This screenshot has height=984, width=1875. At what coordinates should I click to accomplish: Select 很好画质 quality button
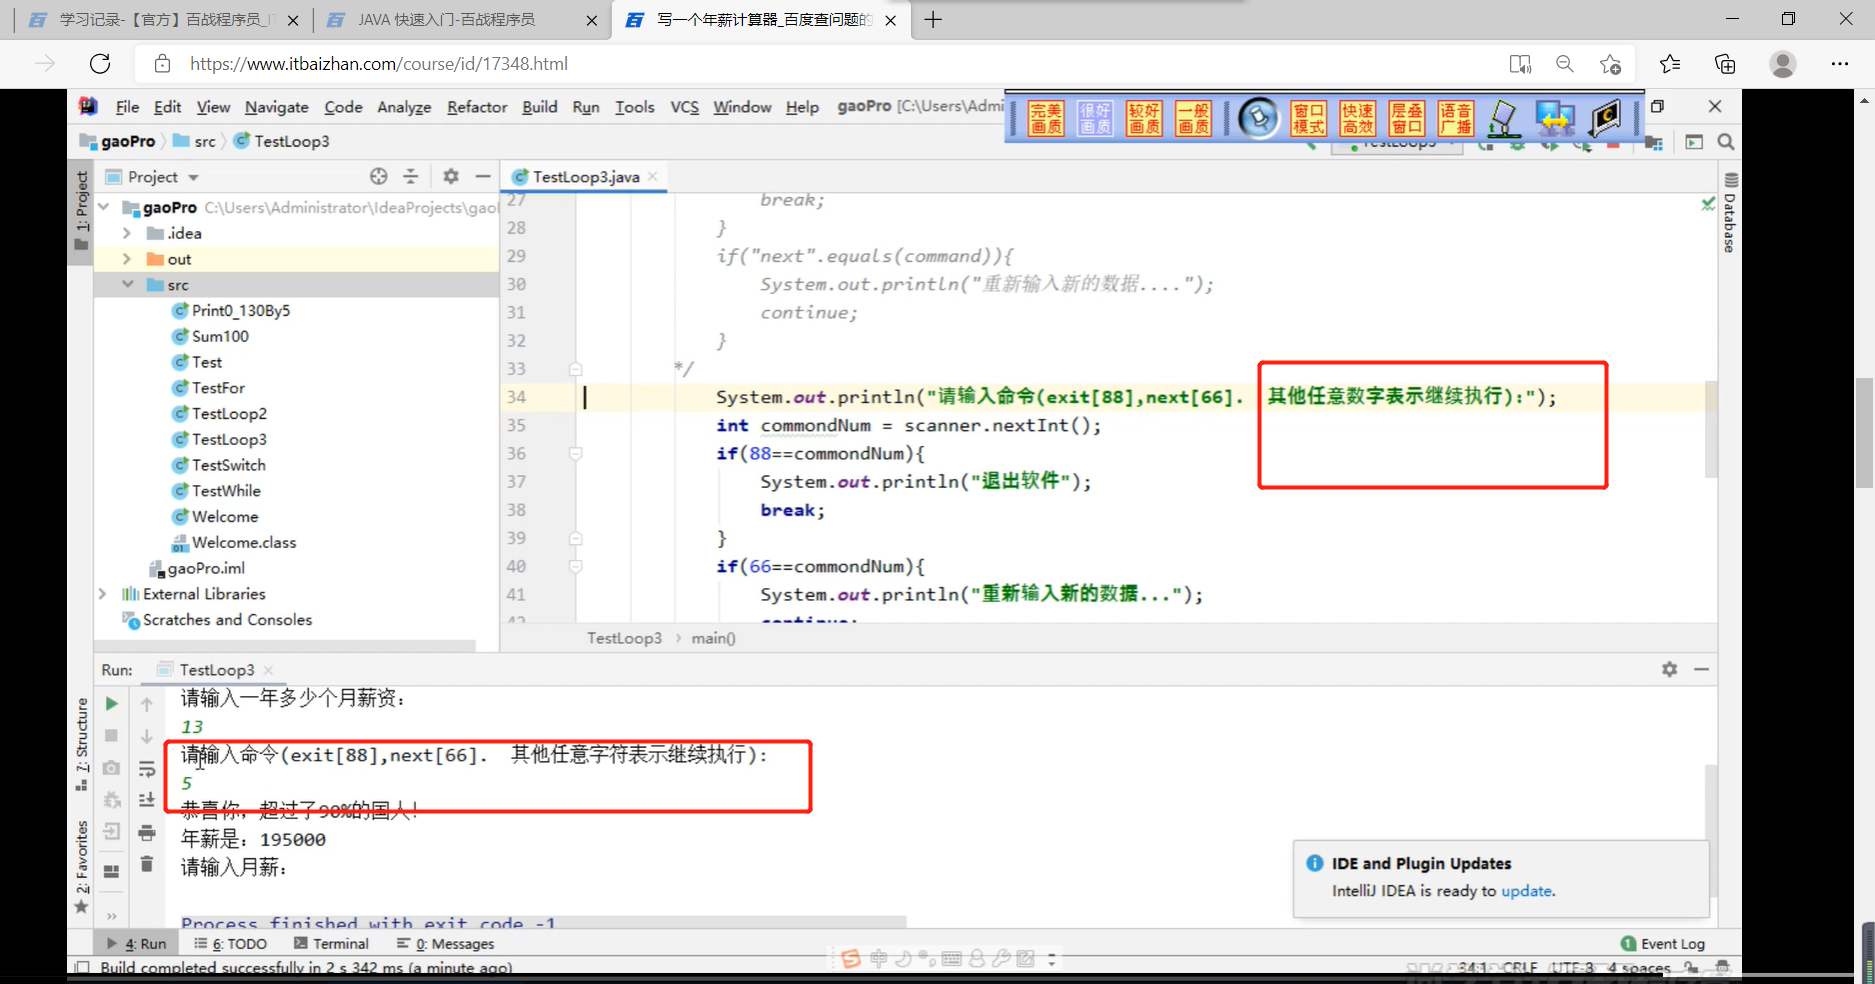(1095, 118)
